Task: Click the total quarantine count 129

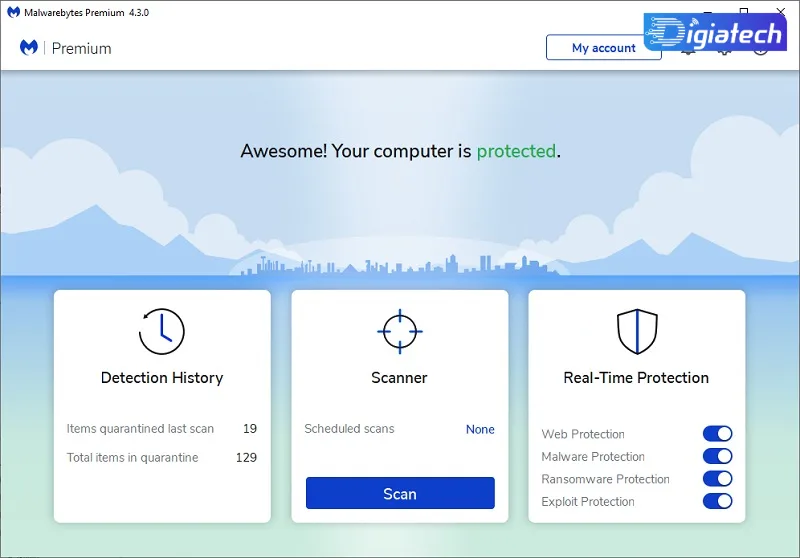Action: [x=246, y=458]
